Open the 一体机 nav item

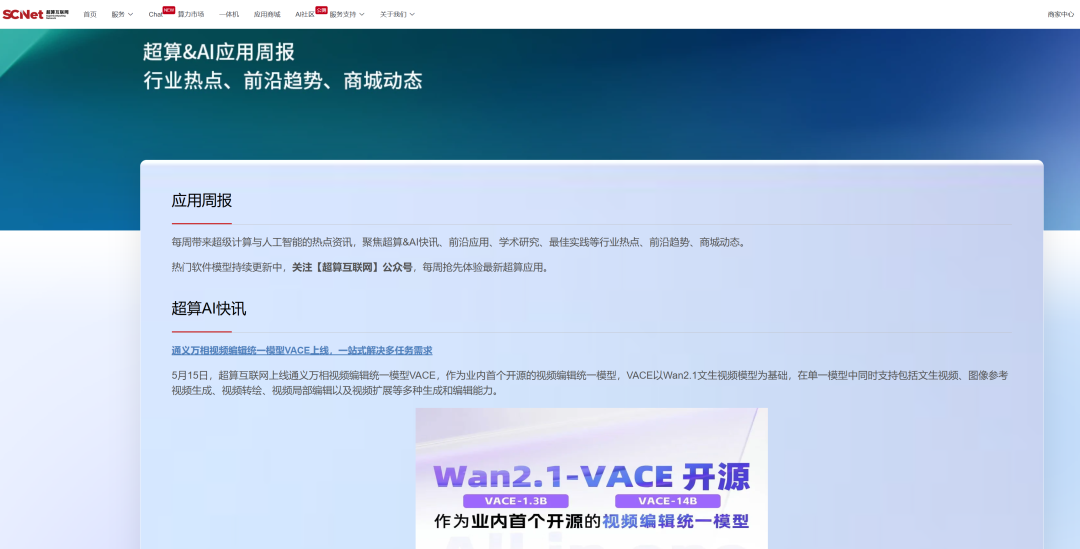(x=229, y=14)
